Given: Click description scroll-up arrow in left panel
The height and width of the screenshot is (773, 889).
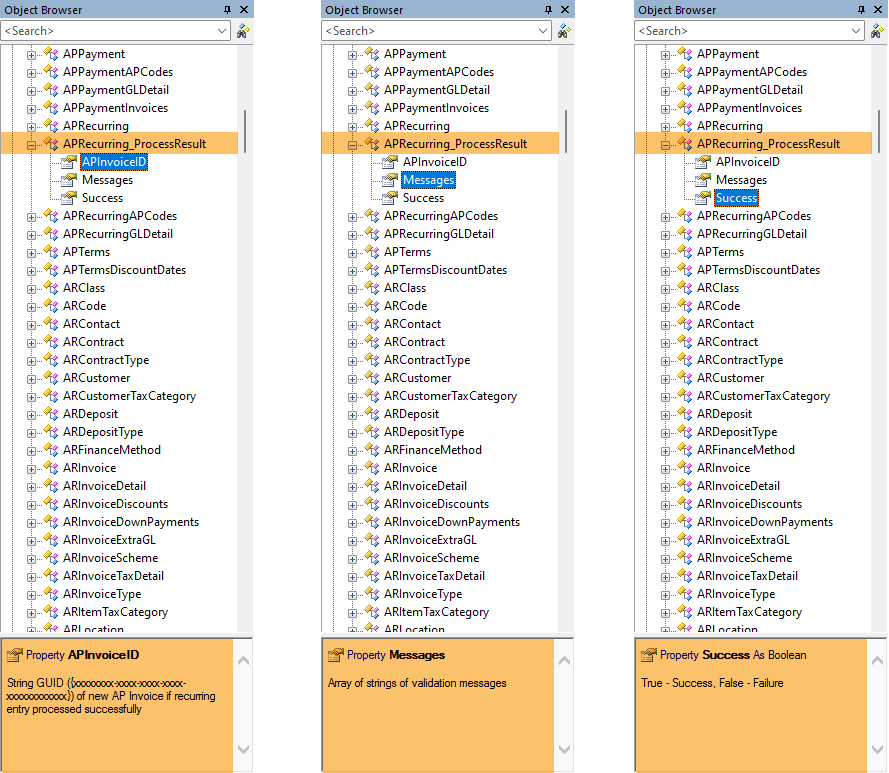Looking at the screenshot, I should tap(244, 660).
